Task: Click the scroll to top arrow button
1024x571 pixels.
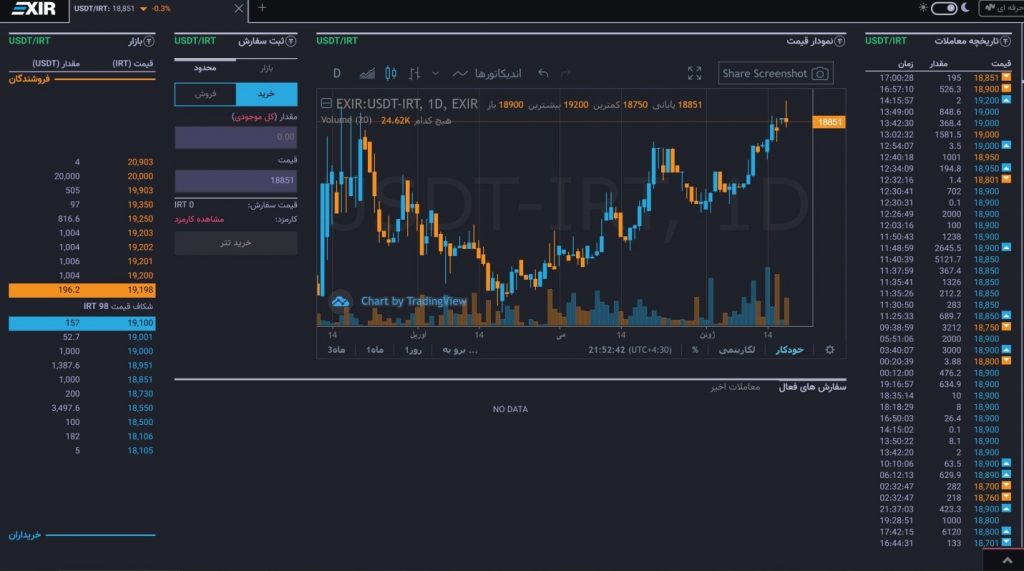Action: tap(1008, 561)
